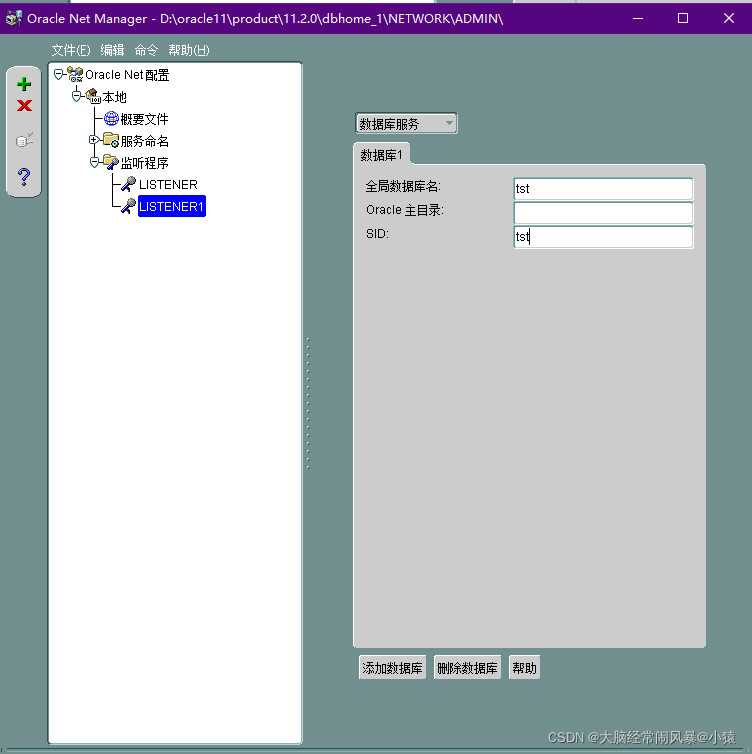This screenshot has width=752, height=754.
Task: Click the dotted pane splitter handle
Action: point(308,403)
